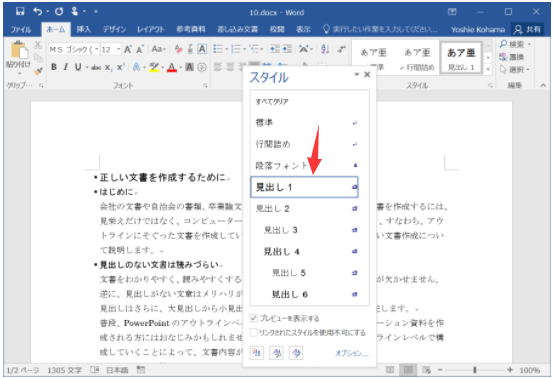The height and width of the screenshot is (378, 553).
Task: Open Style Inspector in Styles pane
Action: (x=276, y=353)
